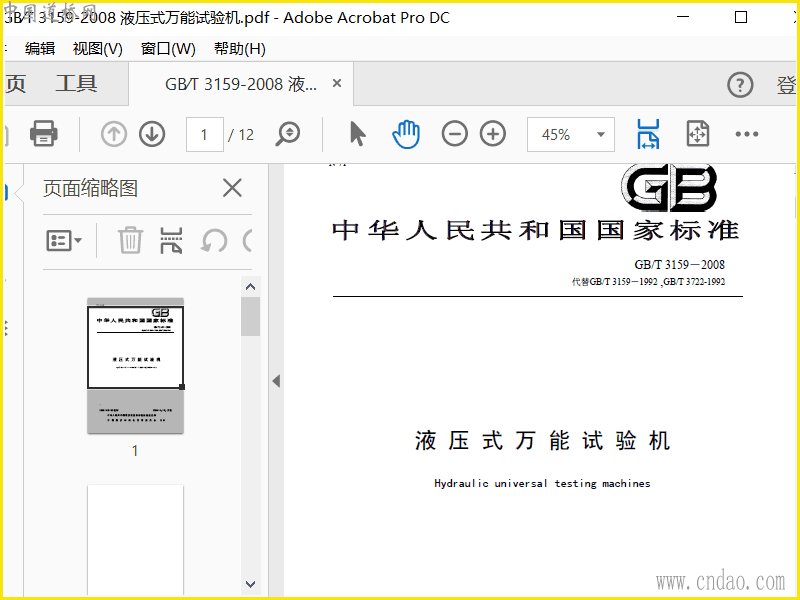Maximize the Acrobat window
Viewport: 800px width, 600px height.
click(x=741, y=17)
